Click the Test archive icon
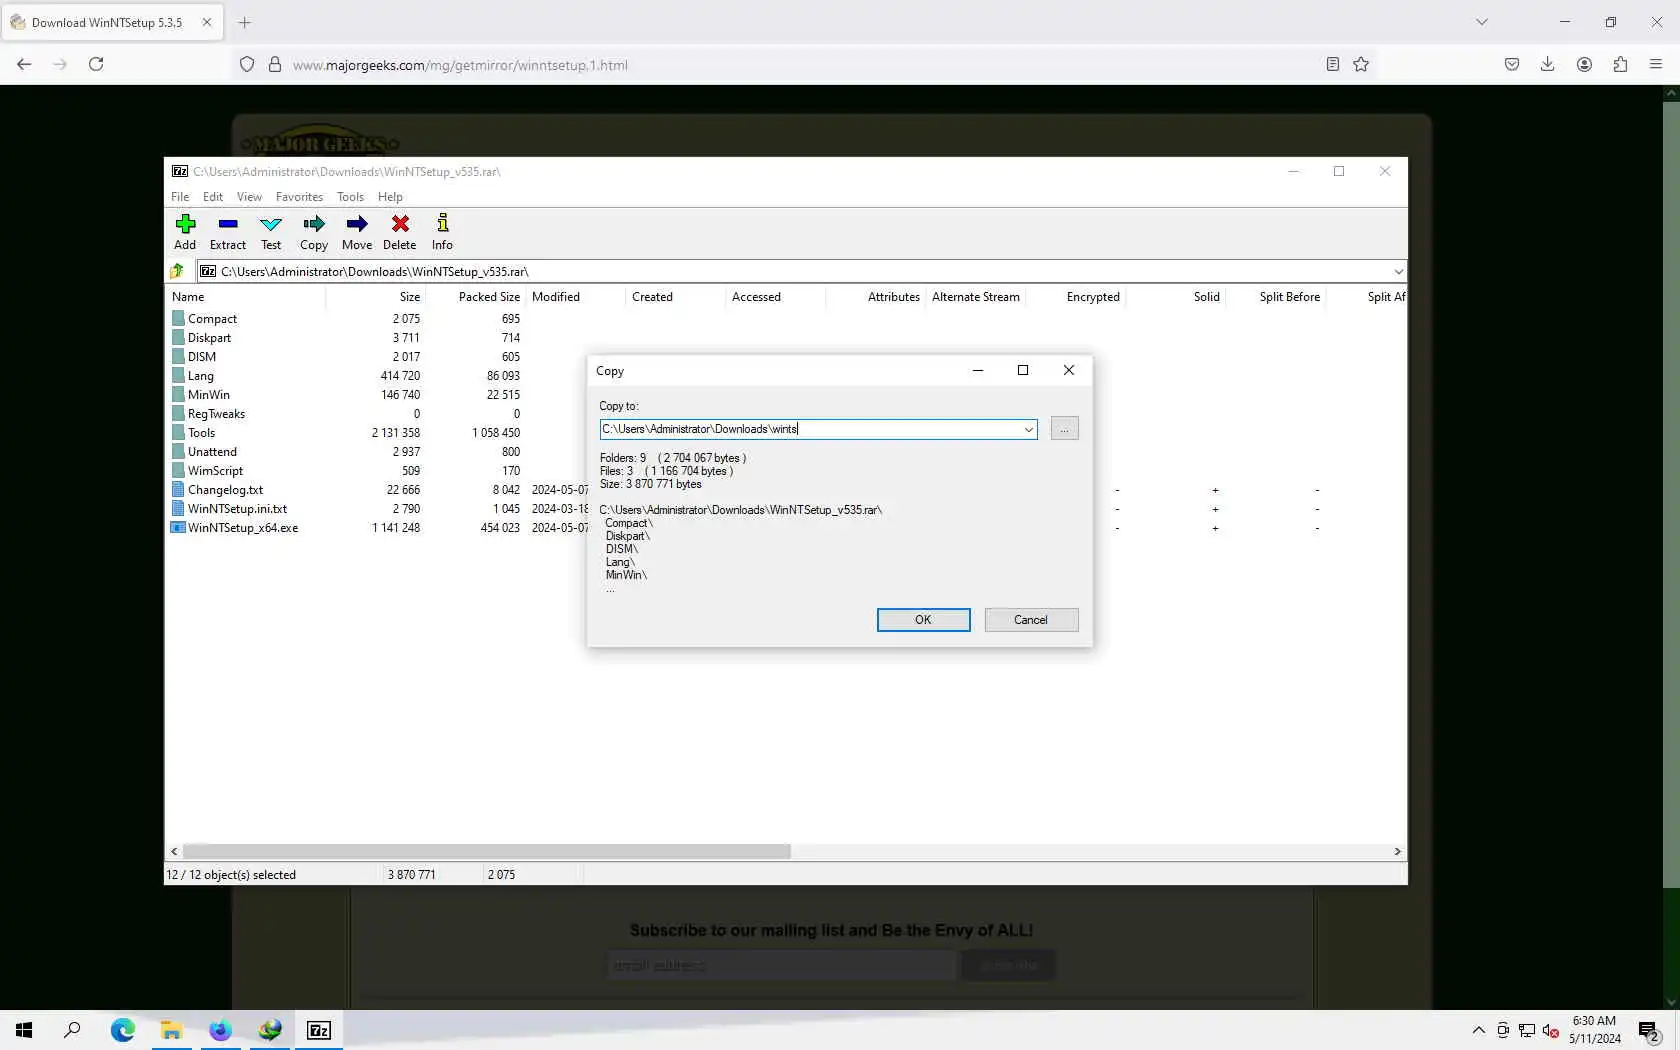 click(271, 232)
